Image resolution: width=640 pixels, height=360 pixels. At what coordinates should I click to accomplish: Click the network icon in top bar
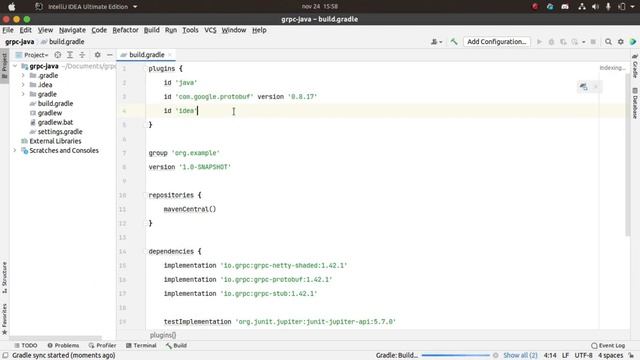(582, 7)
